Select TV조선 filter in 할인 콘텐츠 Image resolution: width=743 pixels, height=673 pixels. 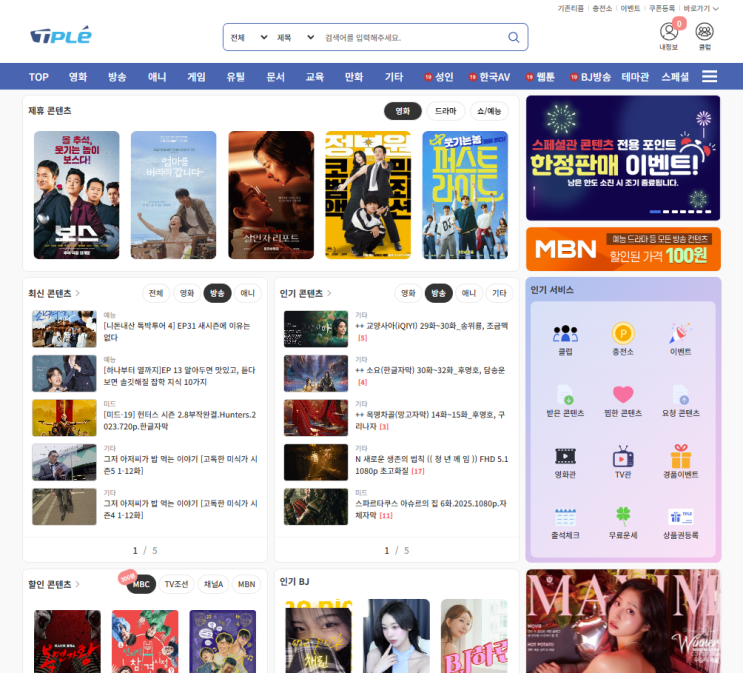tap(176, 584)
